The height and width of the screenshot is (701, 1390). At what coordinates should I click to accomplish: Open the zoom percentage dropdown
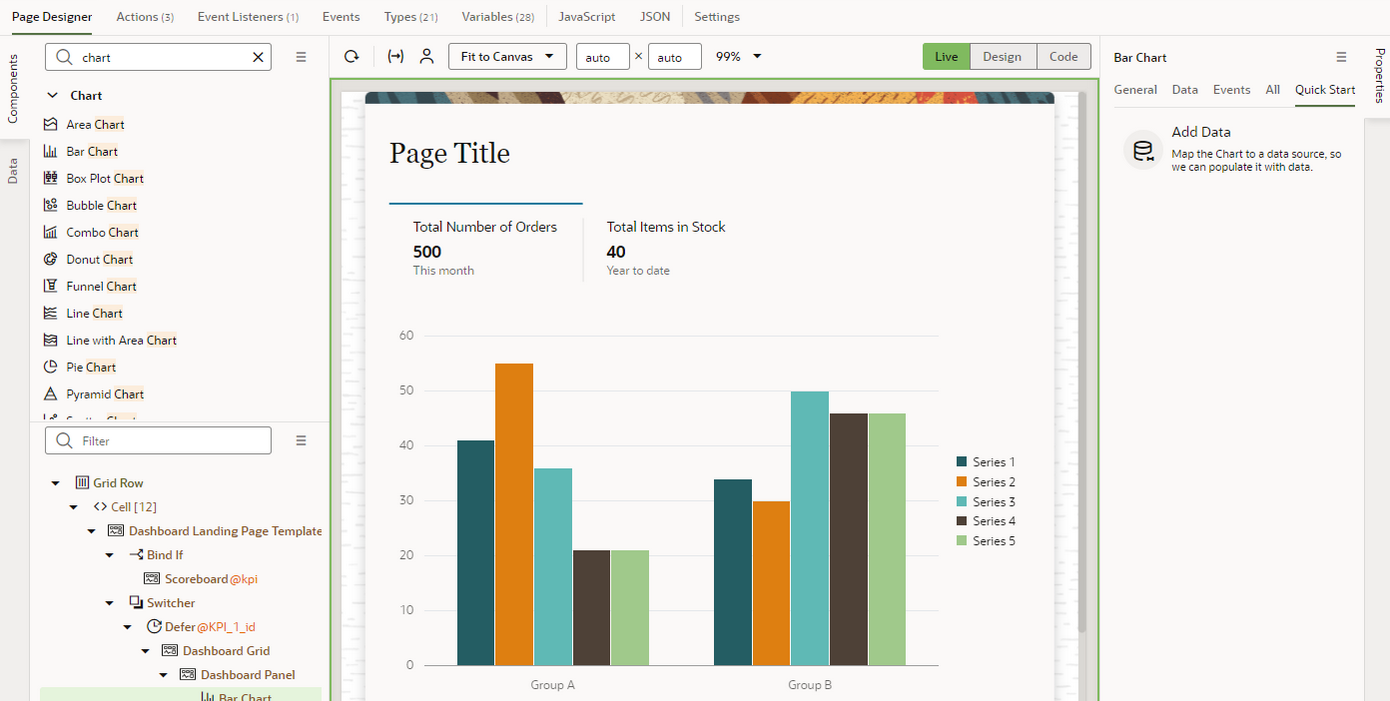(737, 56)
